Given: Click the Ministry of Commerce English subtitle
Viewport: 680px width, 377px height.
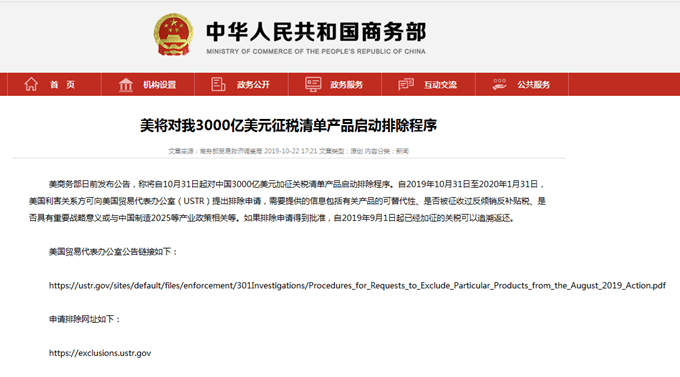Looking at the screenshot, I should [x=316, y=51].
